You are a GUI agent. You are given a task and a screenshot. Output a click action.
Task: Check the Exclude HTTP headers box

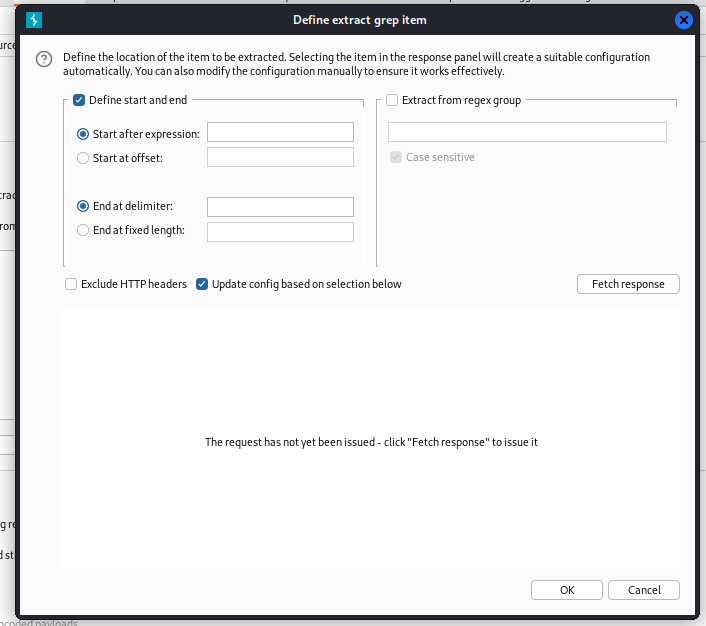(x=71, y=284)
